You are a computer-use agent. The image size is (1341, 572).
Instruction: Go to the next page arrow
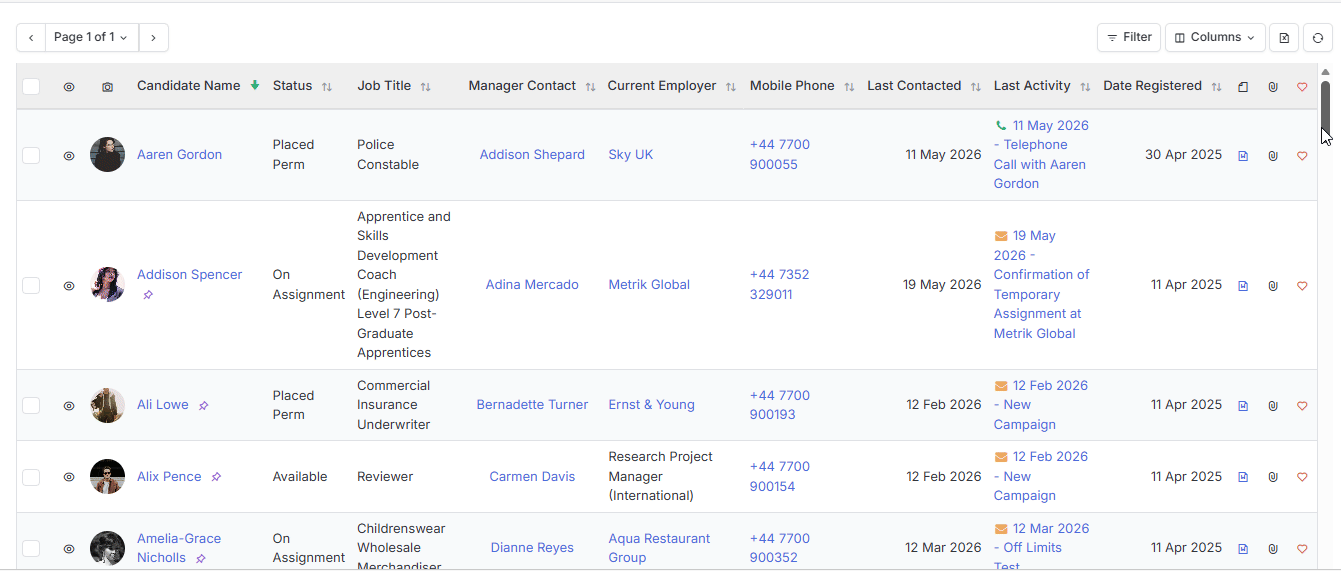[x=153, y=38]
